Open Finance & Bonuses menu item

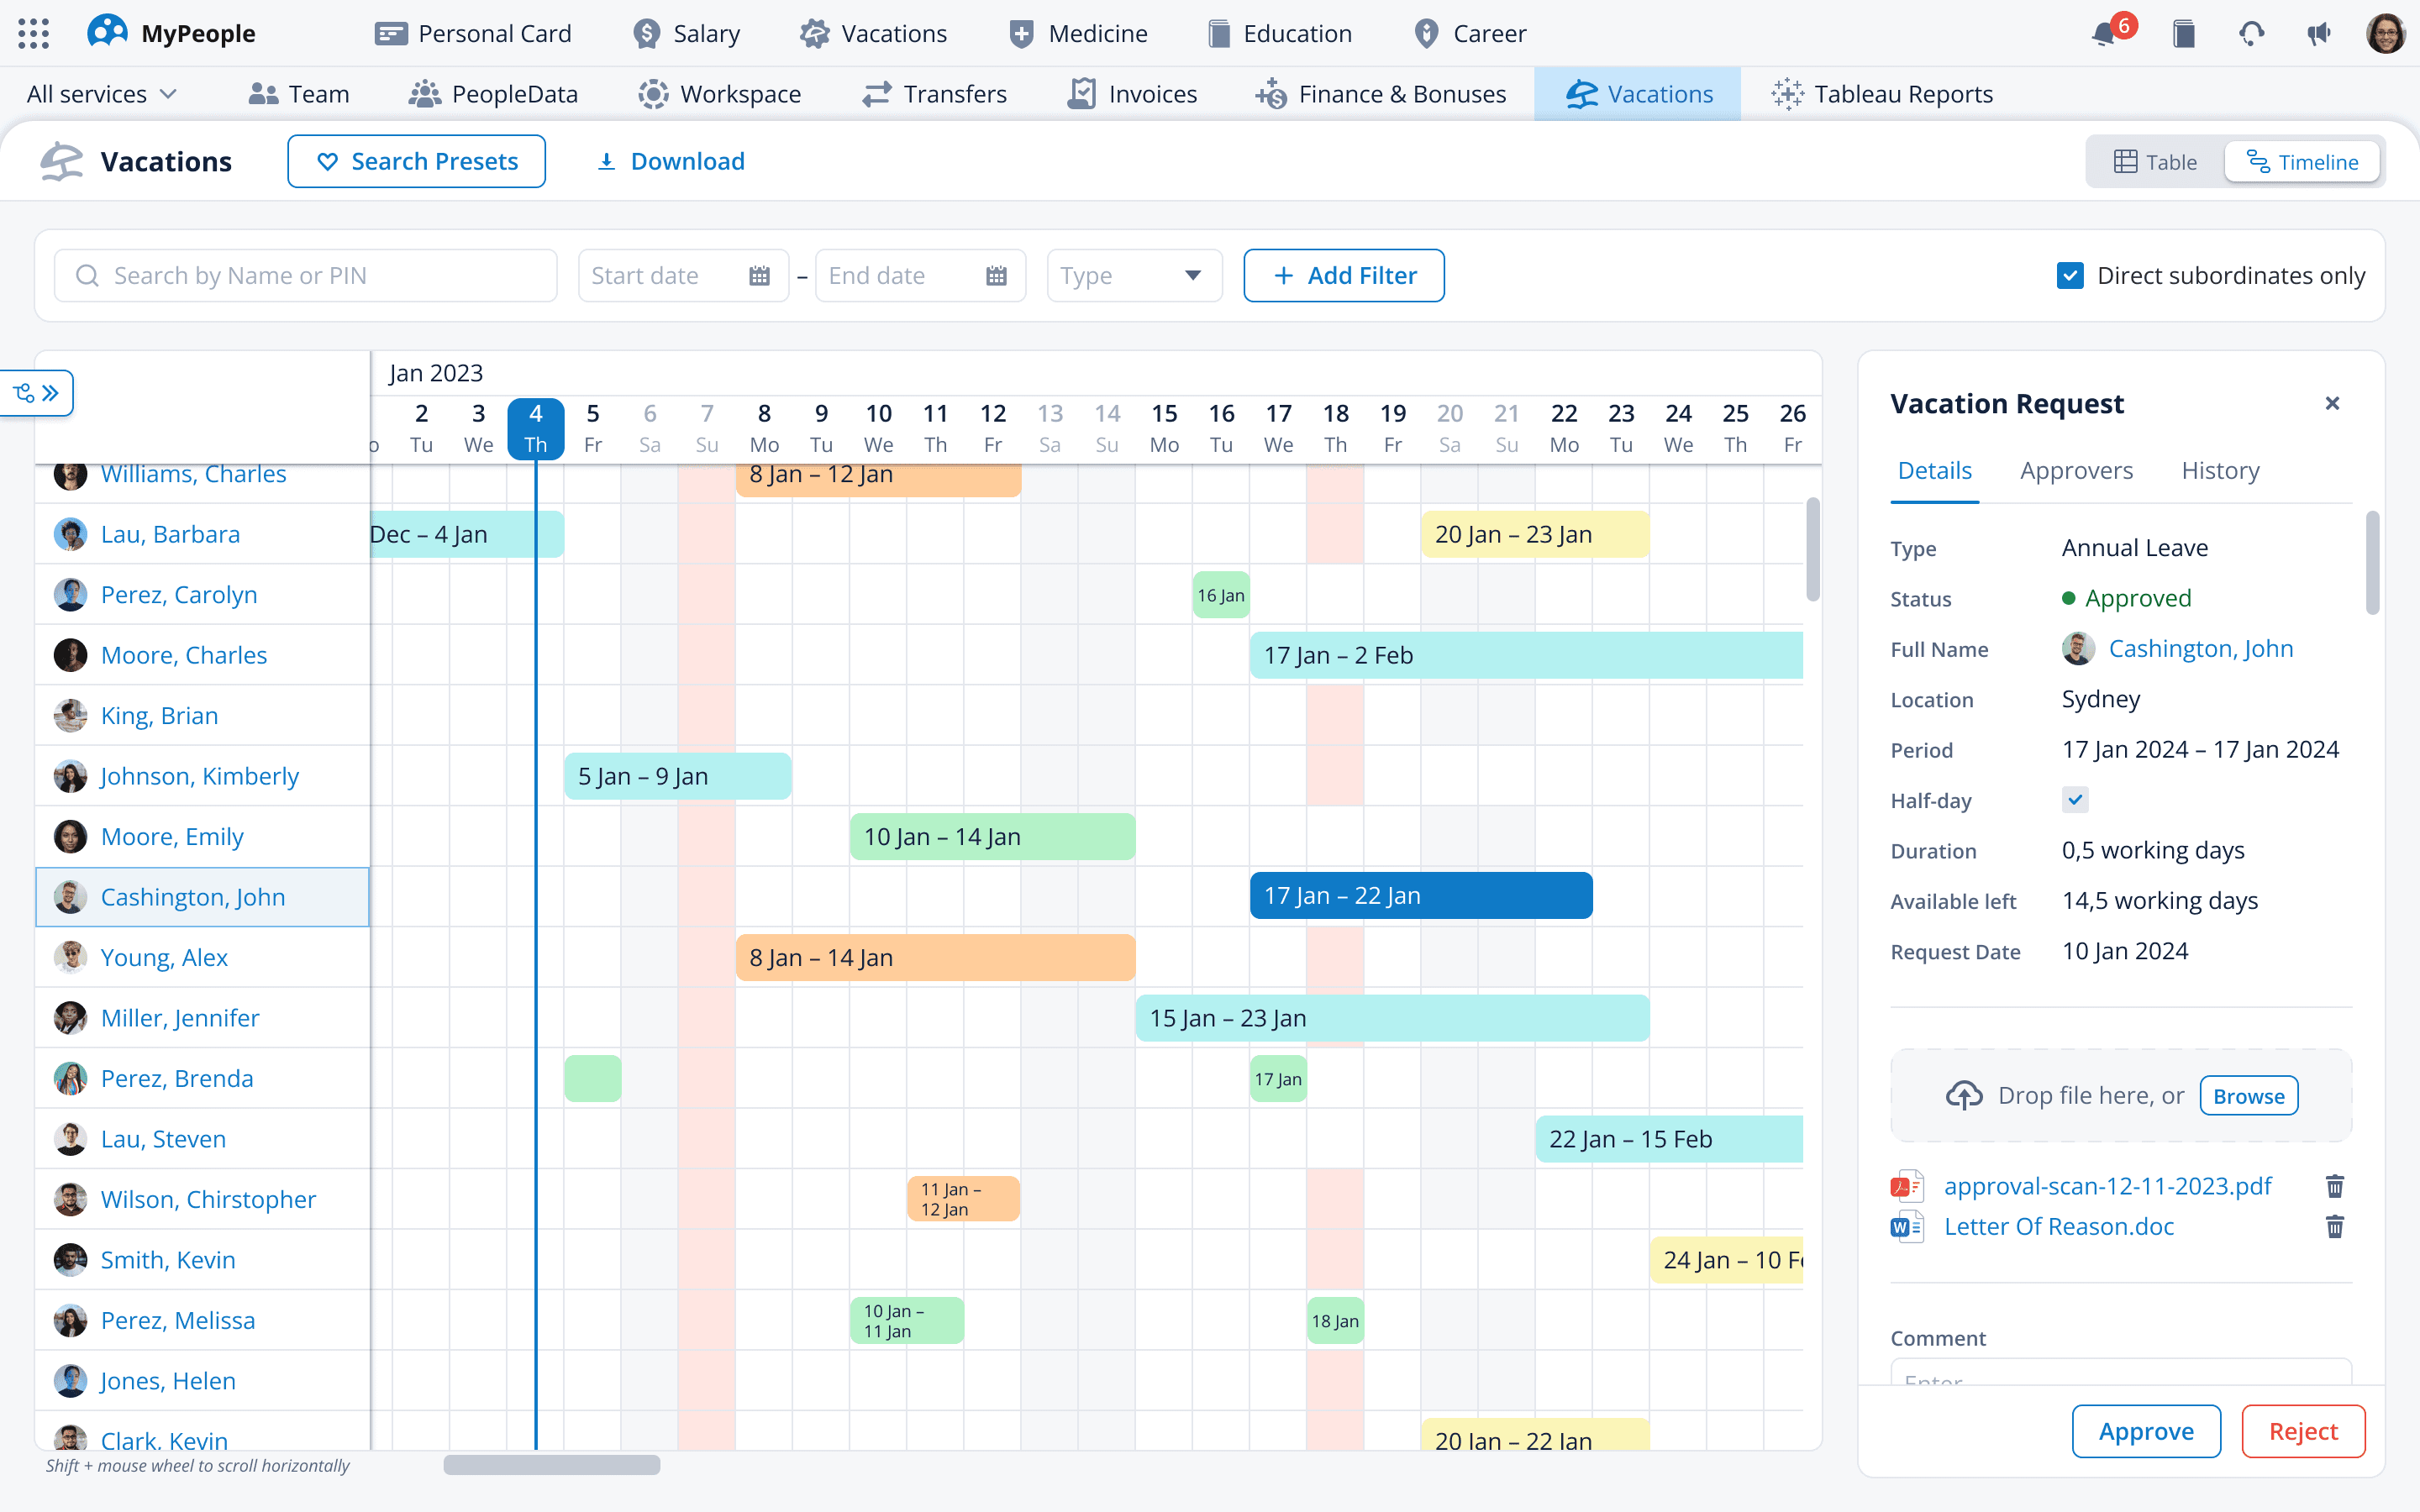(x=1381, y=94)
